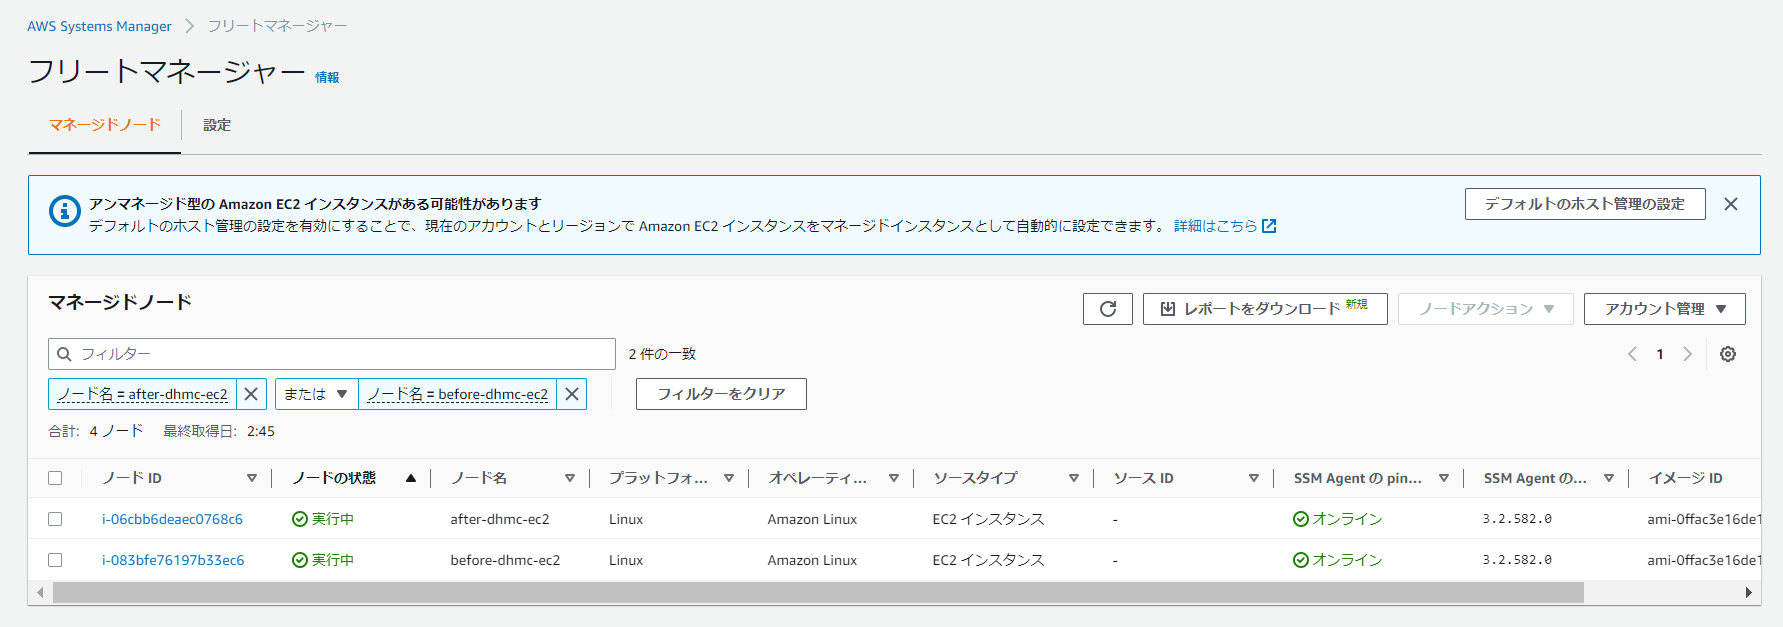Sort by オペレーティング column arrow
Viewport: 1783px width, 627px height.
coord(893,478)
